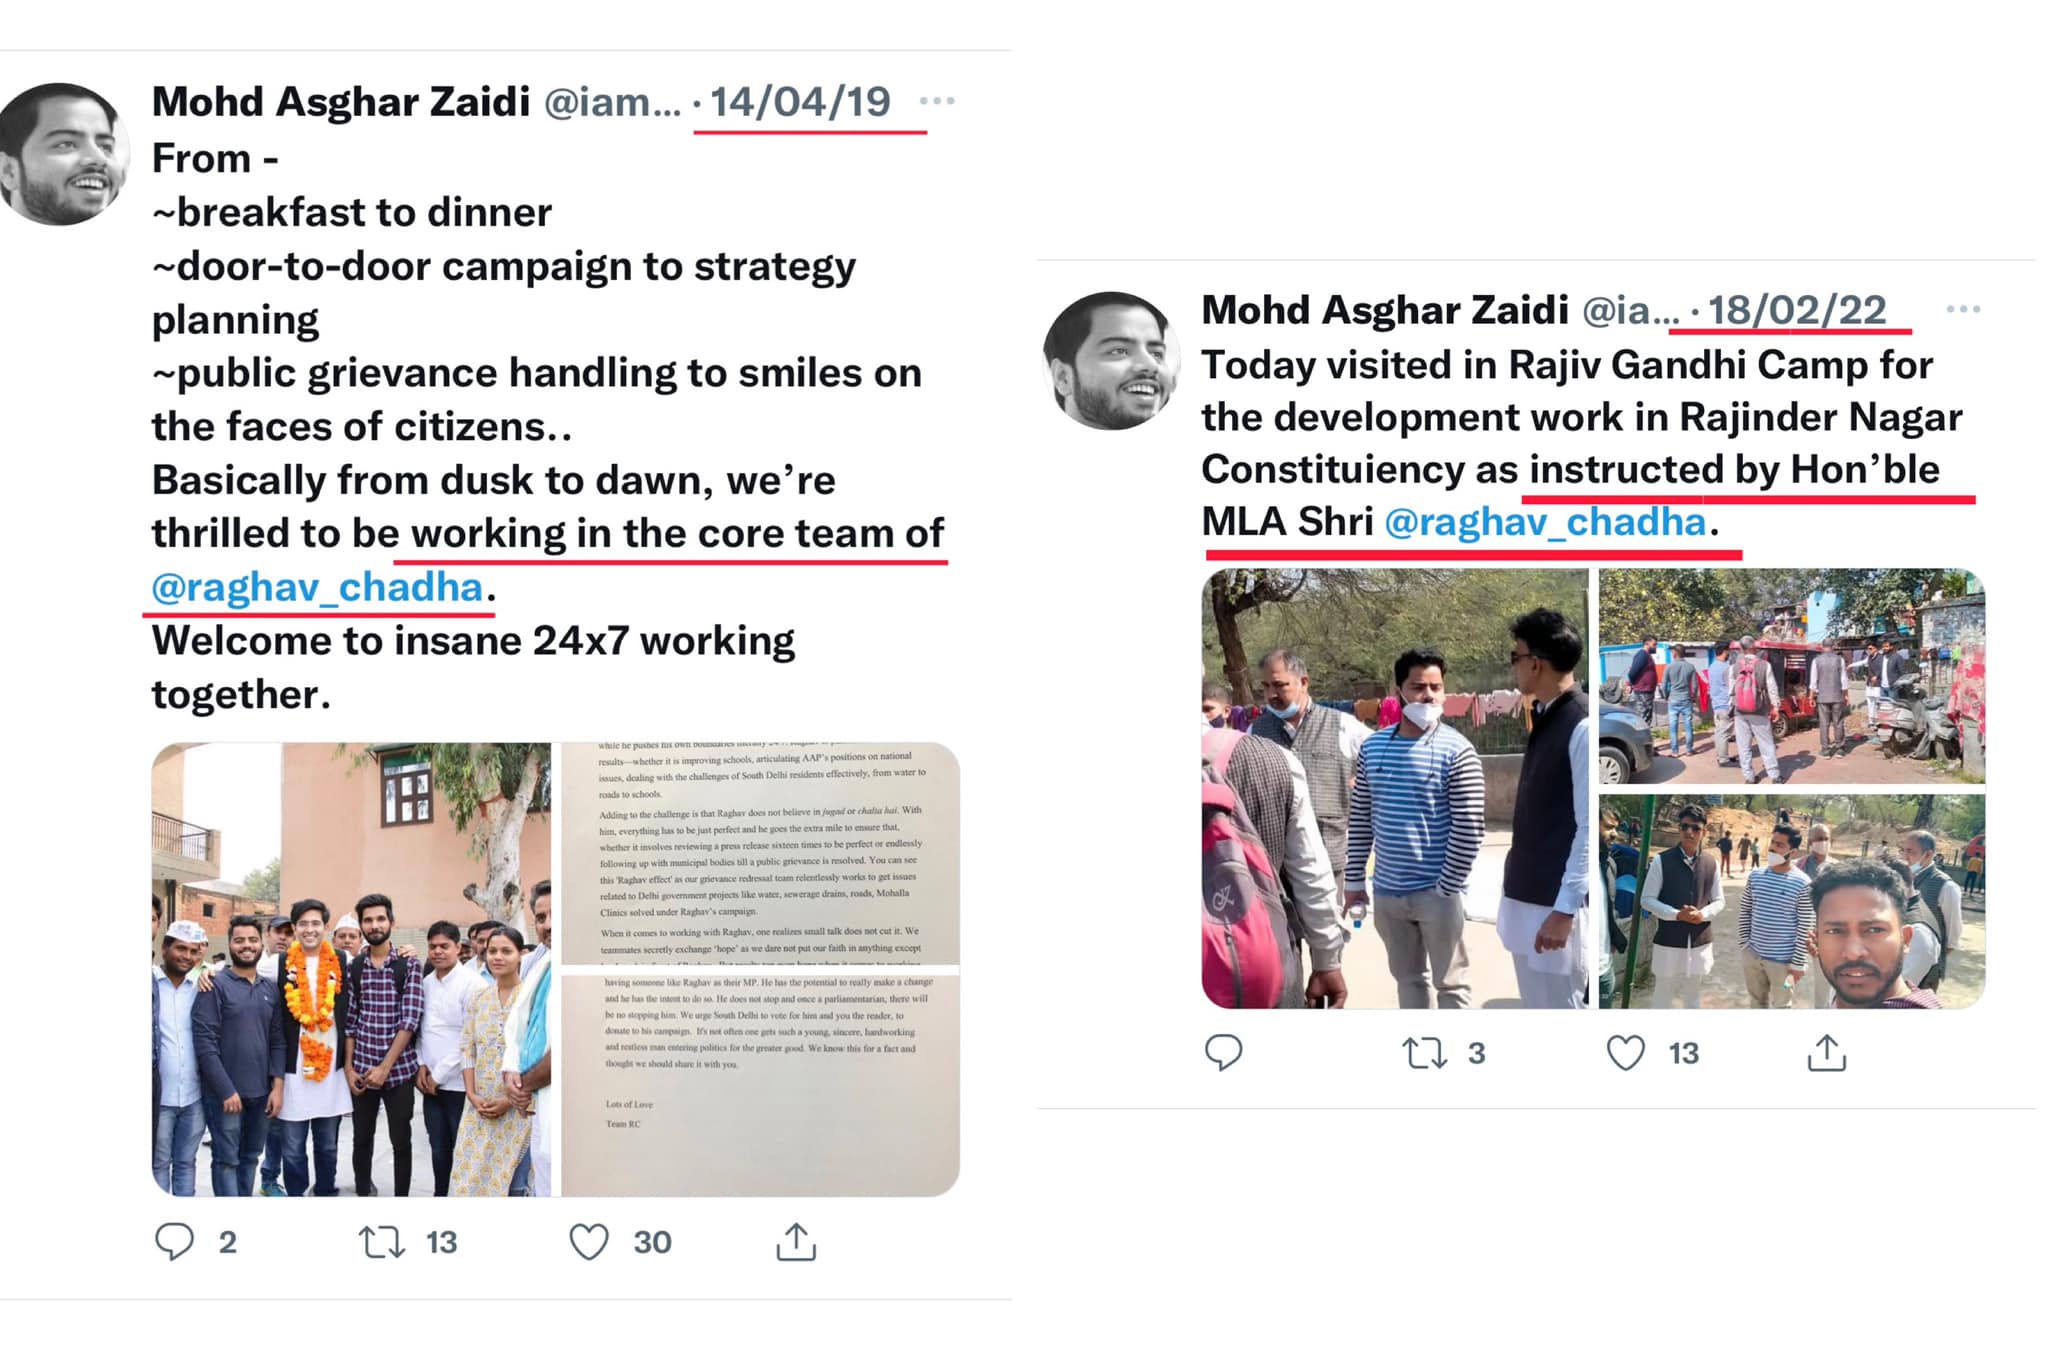
Task: Open the 18/02/22 tweet date link
Action: pyautogui.click(x=1797, y=311)
